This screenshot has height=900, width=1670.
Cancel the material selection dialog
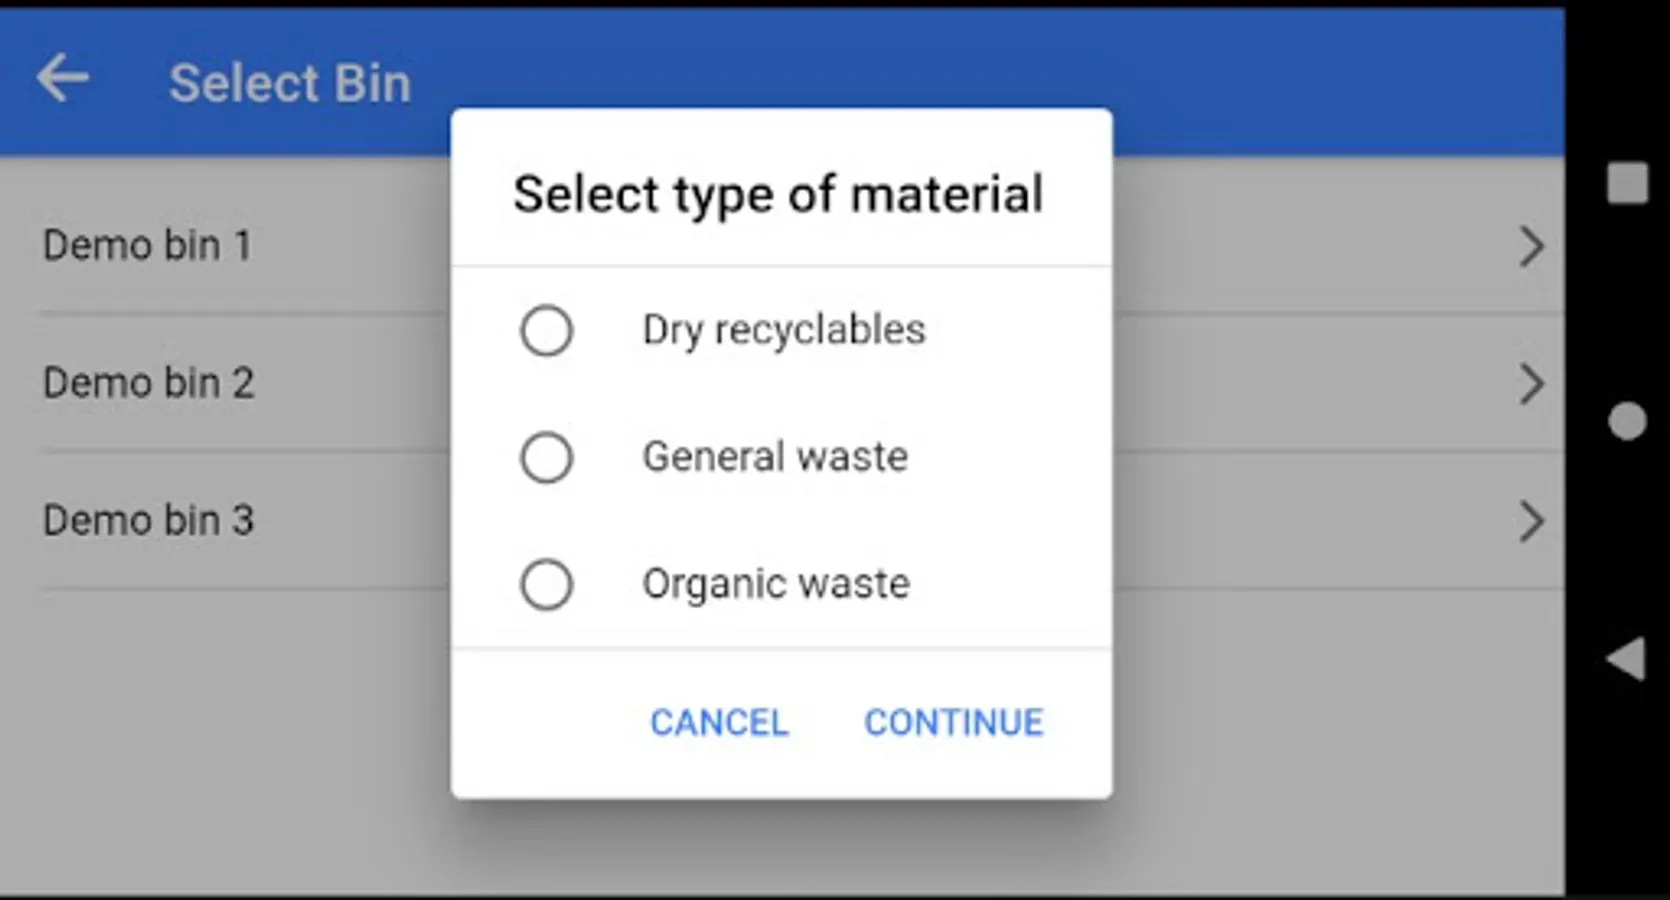(719, 722)
